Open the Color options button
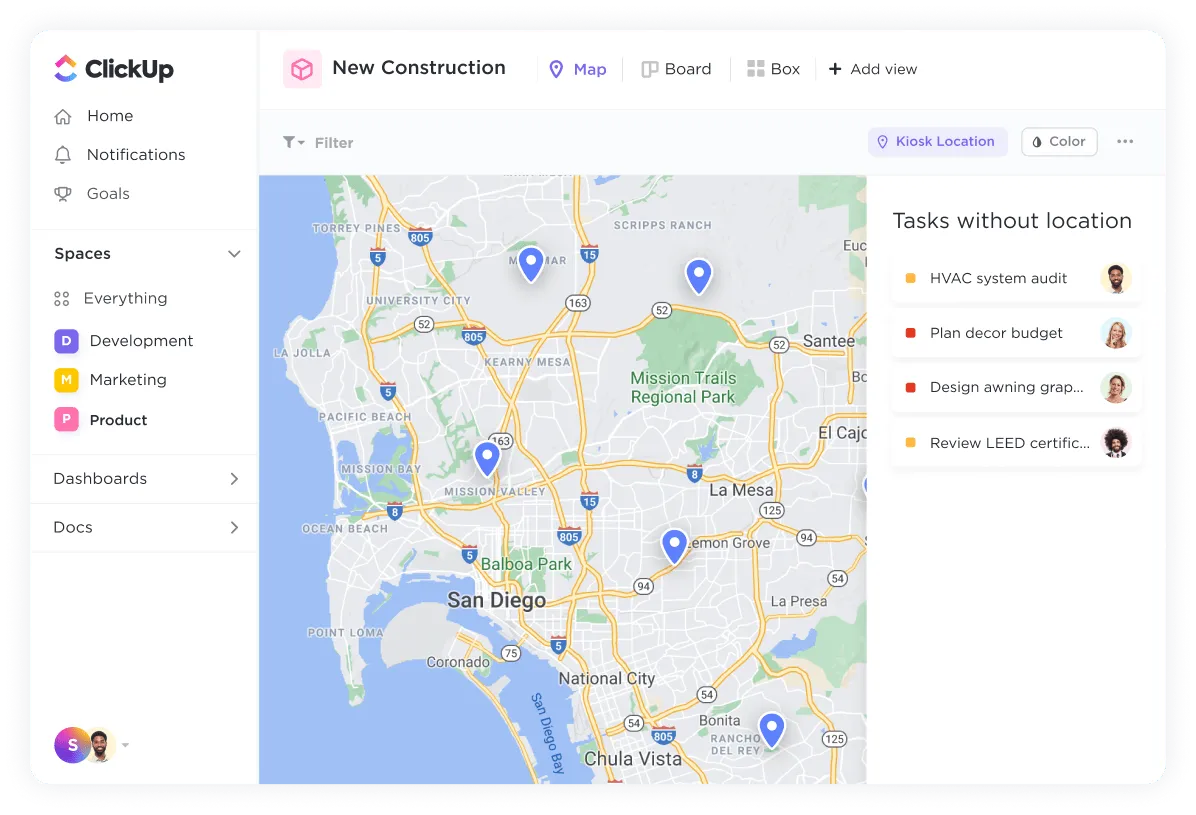This screenshot has height=815, width=1196. click(x=1059, y=142)
